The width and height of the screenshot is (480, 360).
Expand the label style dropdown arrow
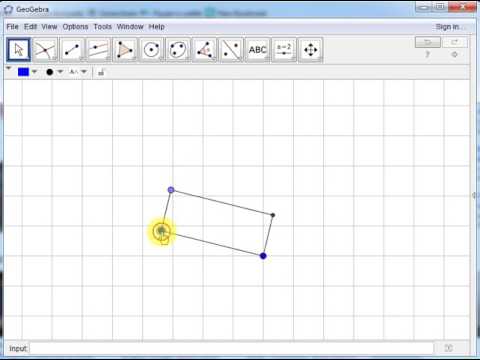coord(84,71)
